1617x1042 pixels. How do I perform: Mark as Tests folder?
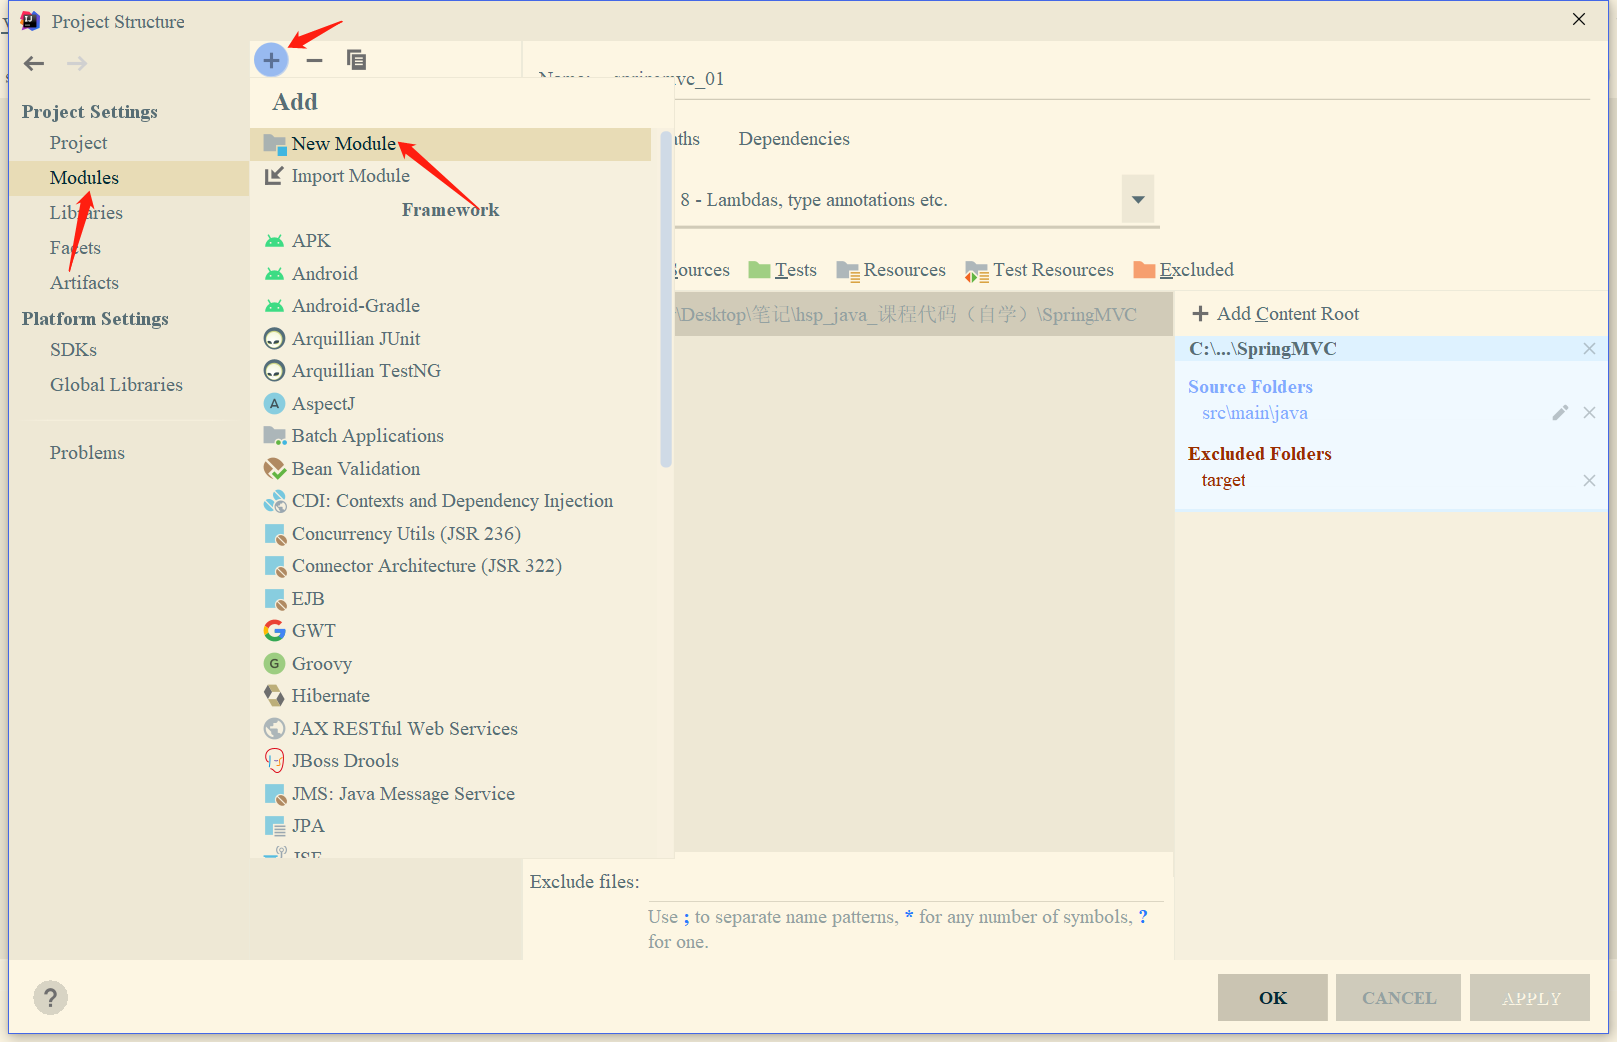[x=783, y=270]
